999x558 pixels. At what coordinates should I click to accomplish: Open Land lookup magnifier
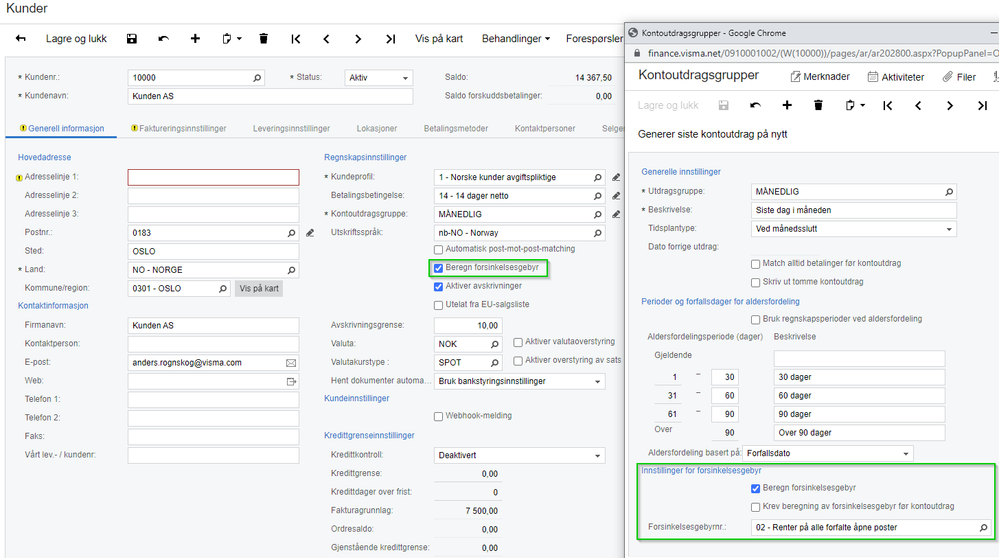291,270
